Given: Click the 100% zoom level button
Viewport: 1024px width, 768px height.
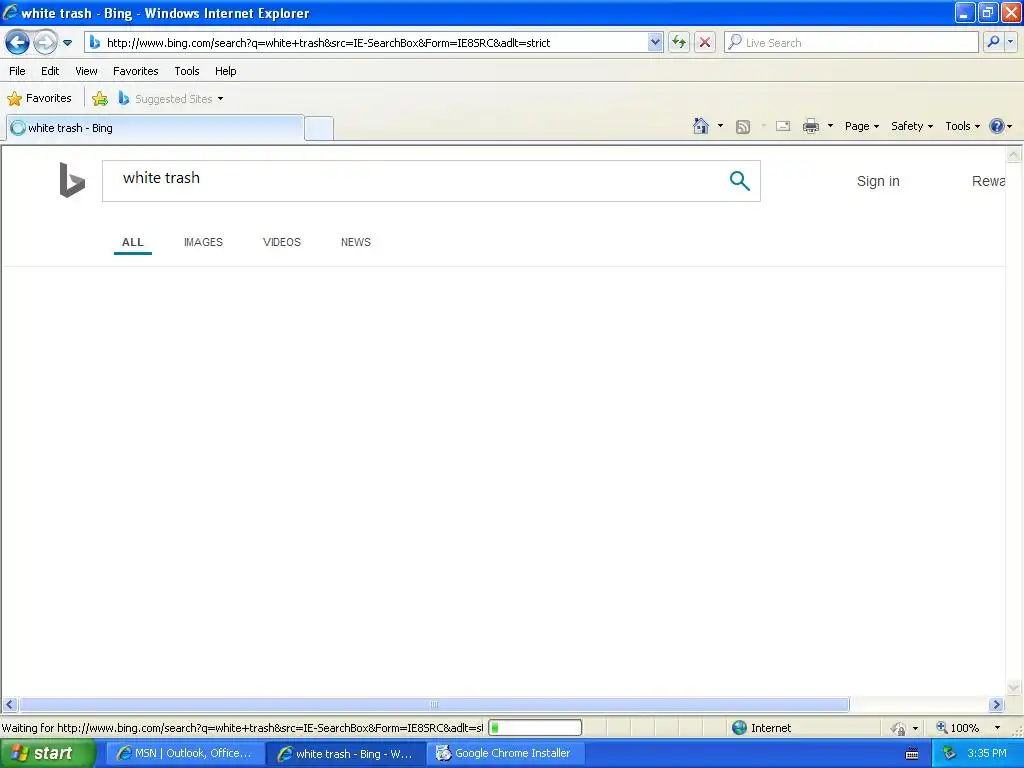Looking at the screenshot, I should 958,728.
